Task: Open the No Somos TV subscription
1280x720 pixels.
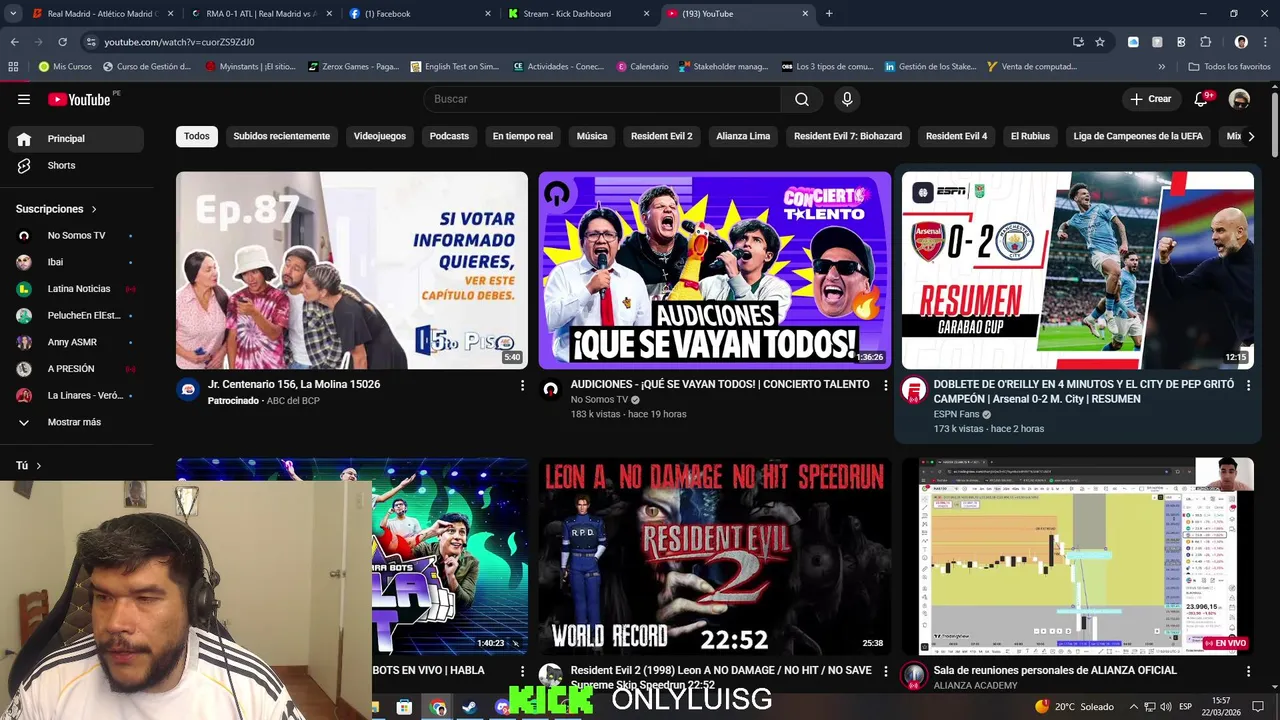Action: [x=76, y=235]
